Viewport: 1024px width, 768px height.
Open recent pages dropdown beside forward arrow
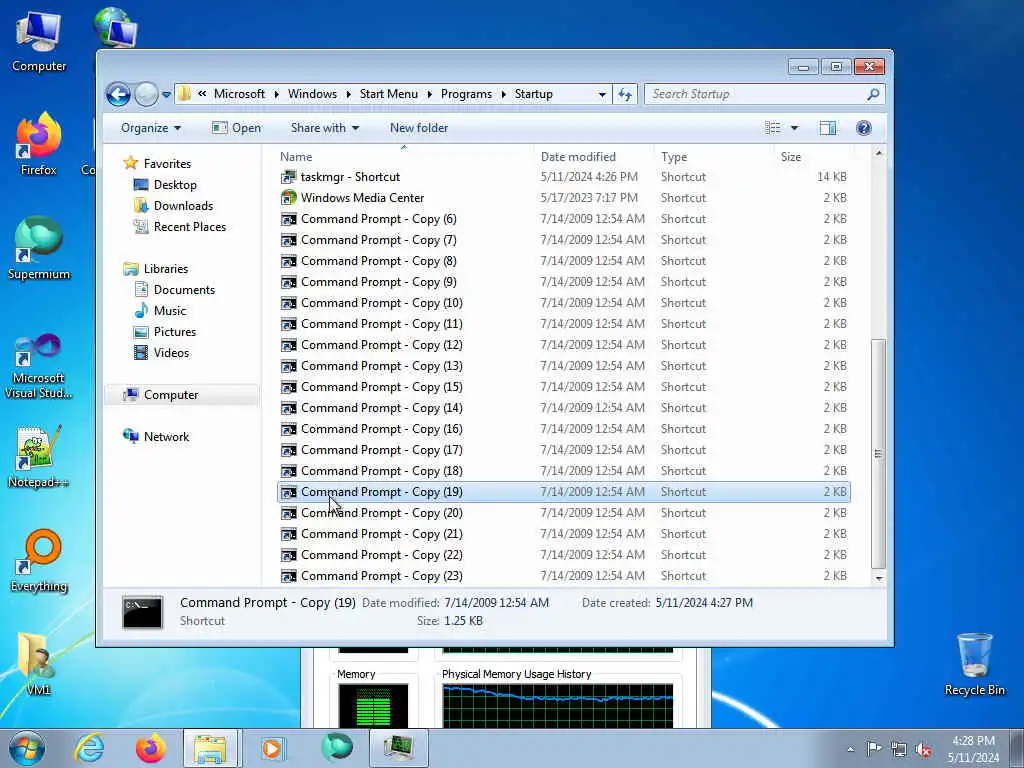tap(167, 95)
